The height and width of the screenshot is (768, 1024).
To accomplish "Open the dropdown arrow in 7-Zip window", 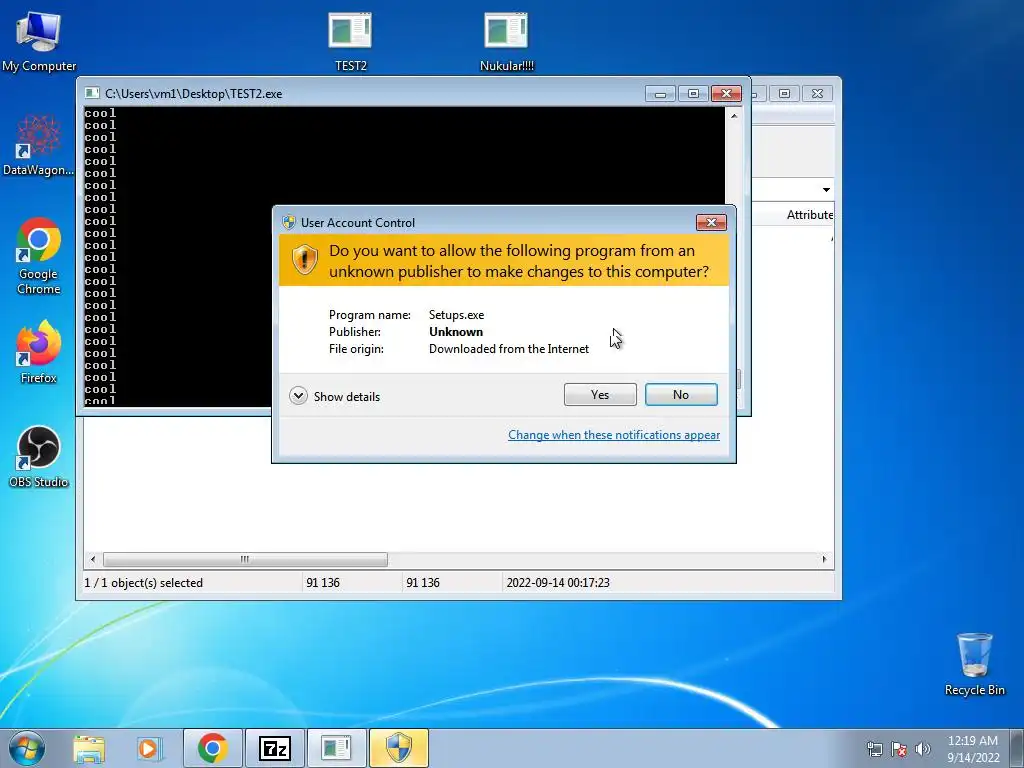I will tap(826, 189).
